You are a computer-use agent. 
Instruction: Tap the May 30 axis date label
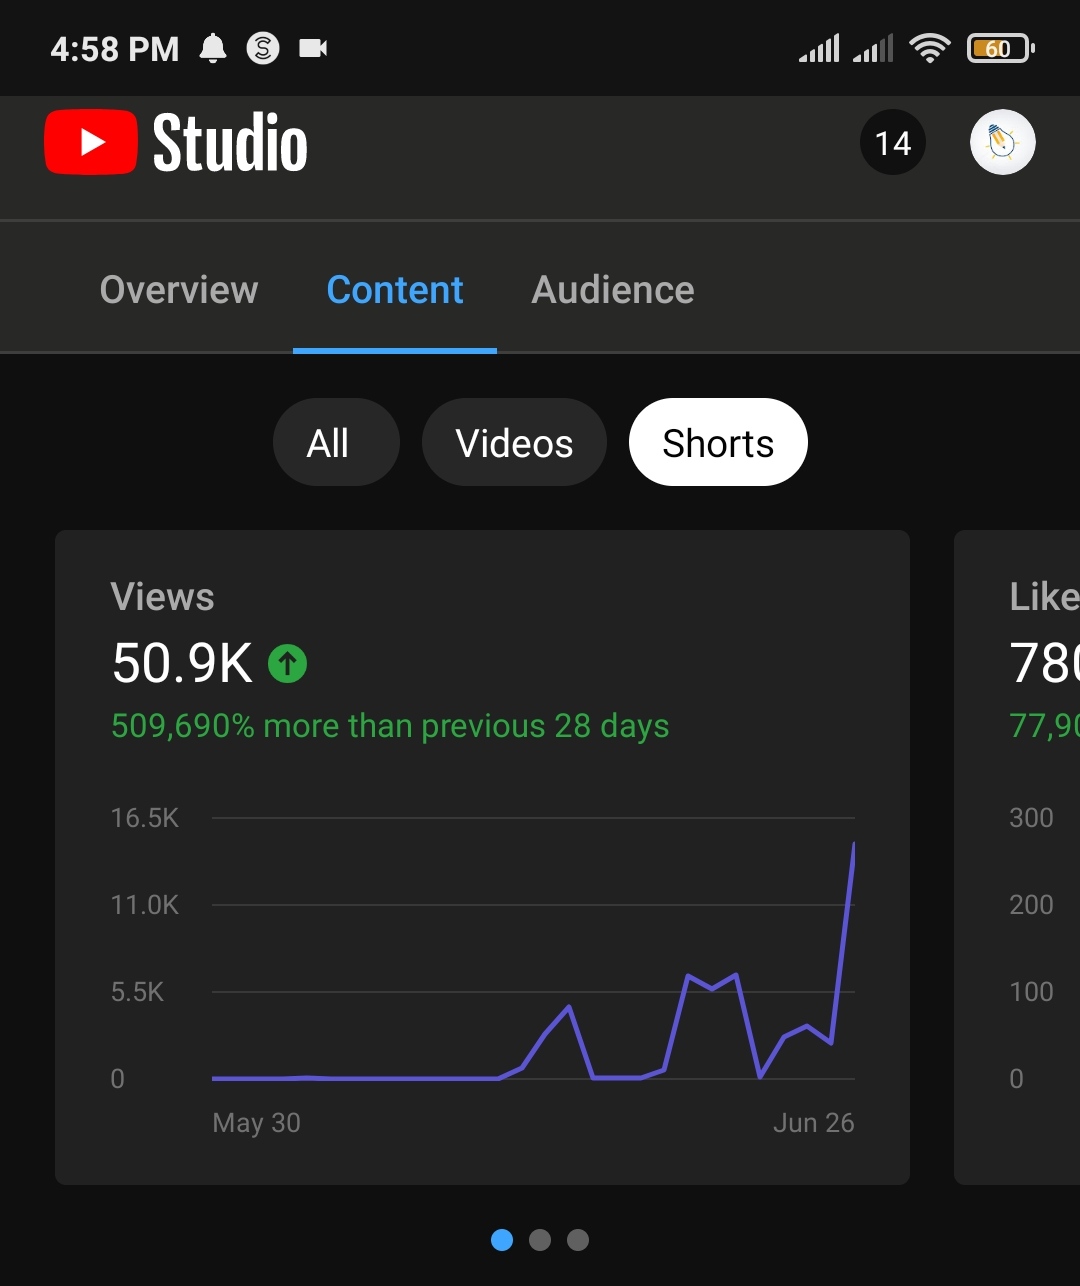click(256, 1123)
